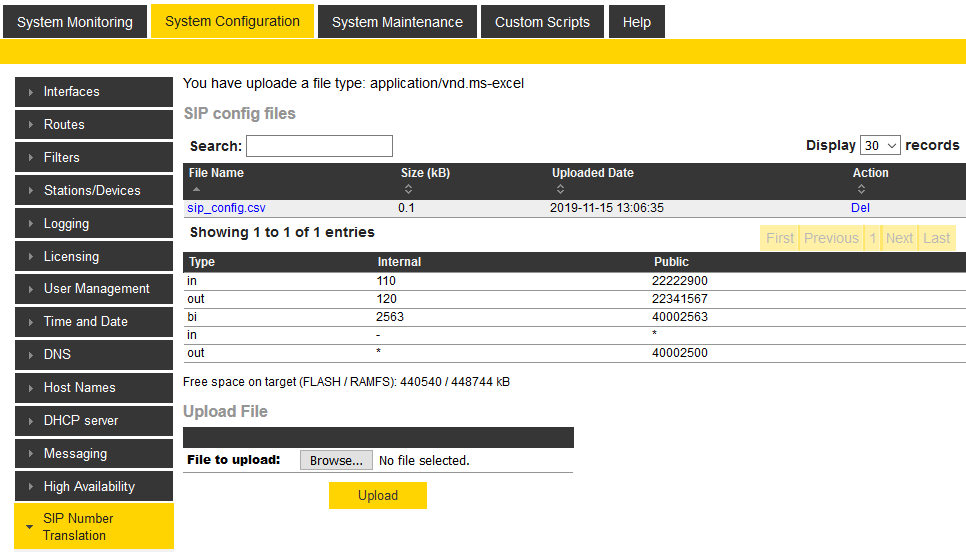Click sort arrows under Action column

coord(860,189)
